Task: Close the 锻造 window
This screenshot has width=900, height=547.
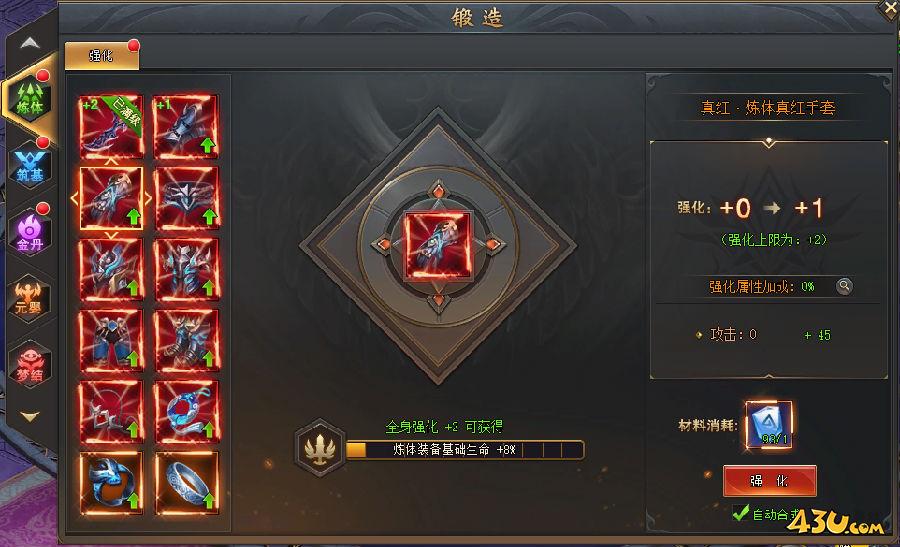Action: pos(889,9)
